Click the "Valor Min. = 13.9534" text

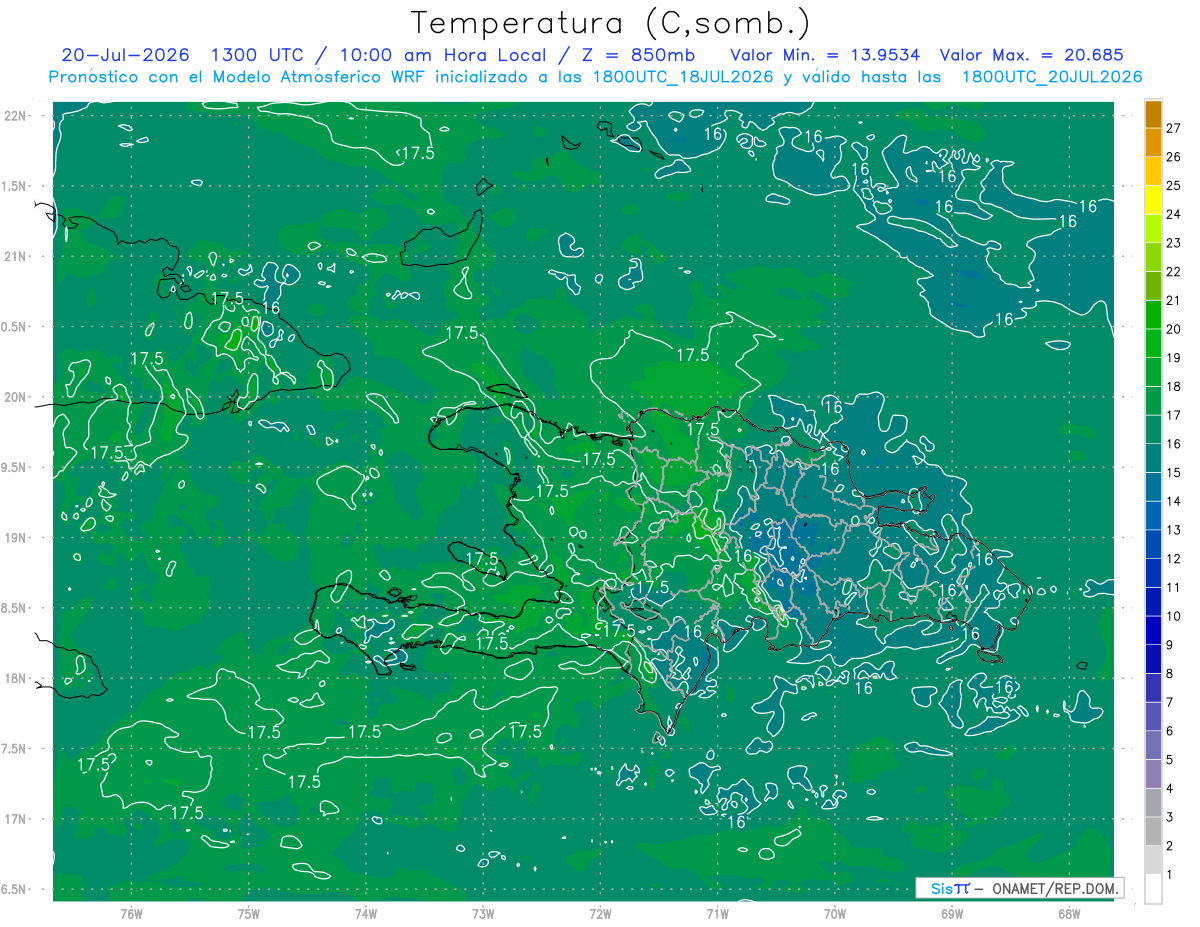coord(826,55)
